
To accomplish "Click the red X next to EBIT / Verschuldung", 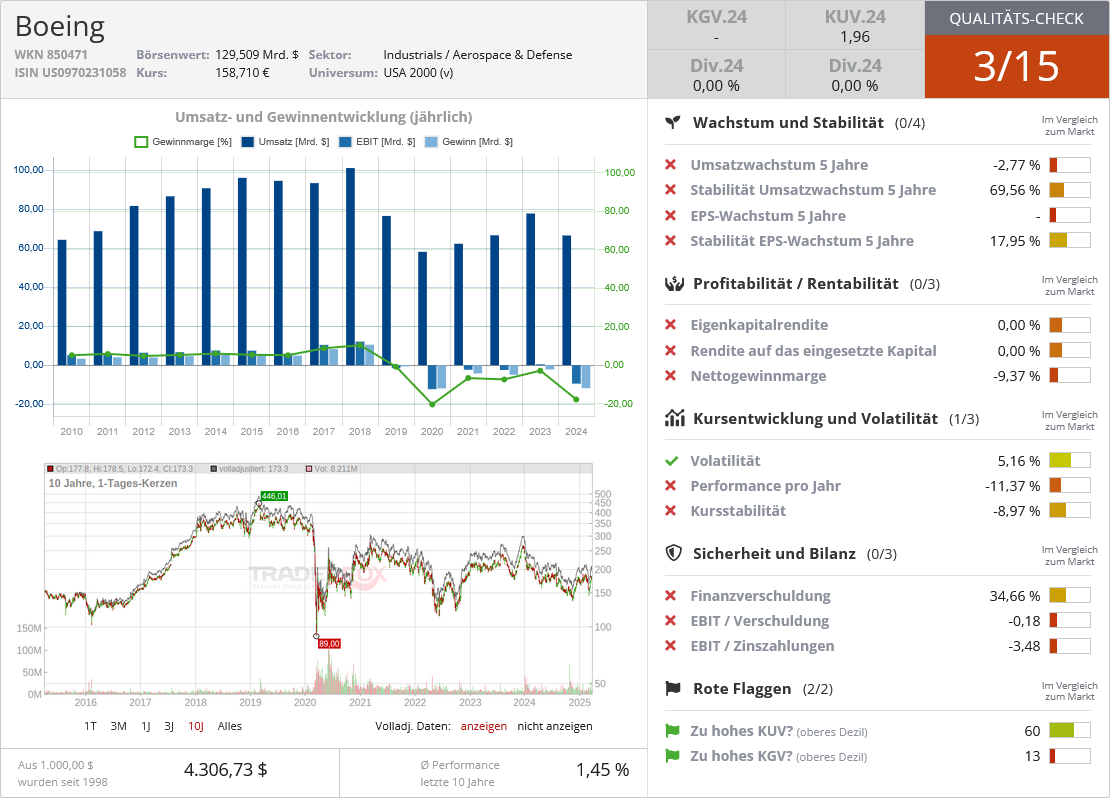I will pyautogui.click(x=670, y=621).
